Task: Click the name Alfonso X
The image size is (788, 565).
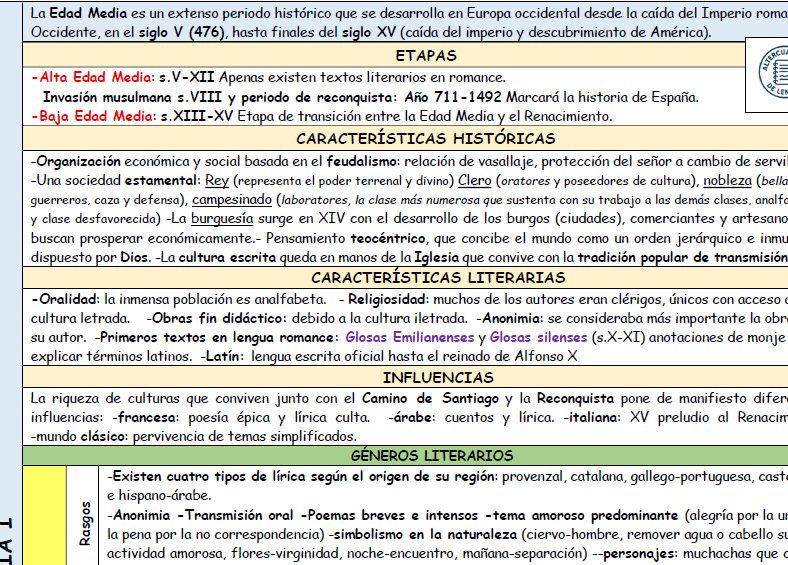Action: [x=546, y=356]
